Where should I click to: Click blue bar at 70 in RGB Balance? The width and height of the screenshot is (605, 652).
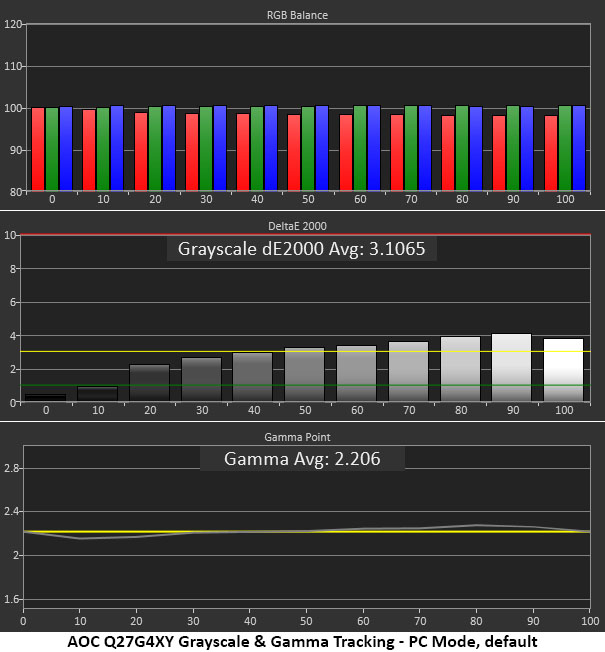[425, 148]
